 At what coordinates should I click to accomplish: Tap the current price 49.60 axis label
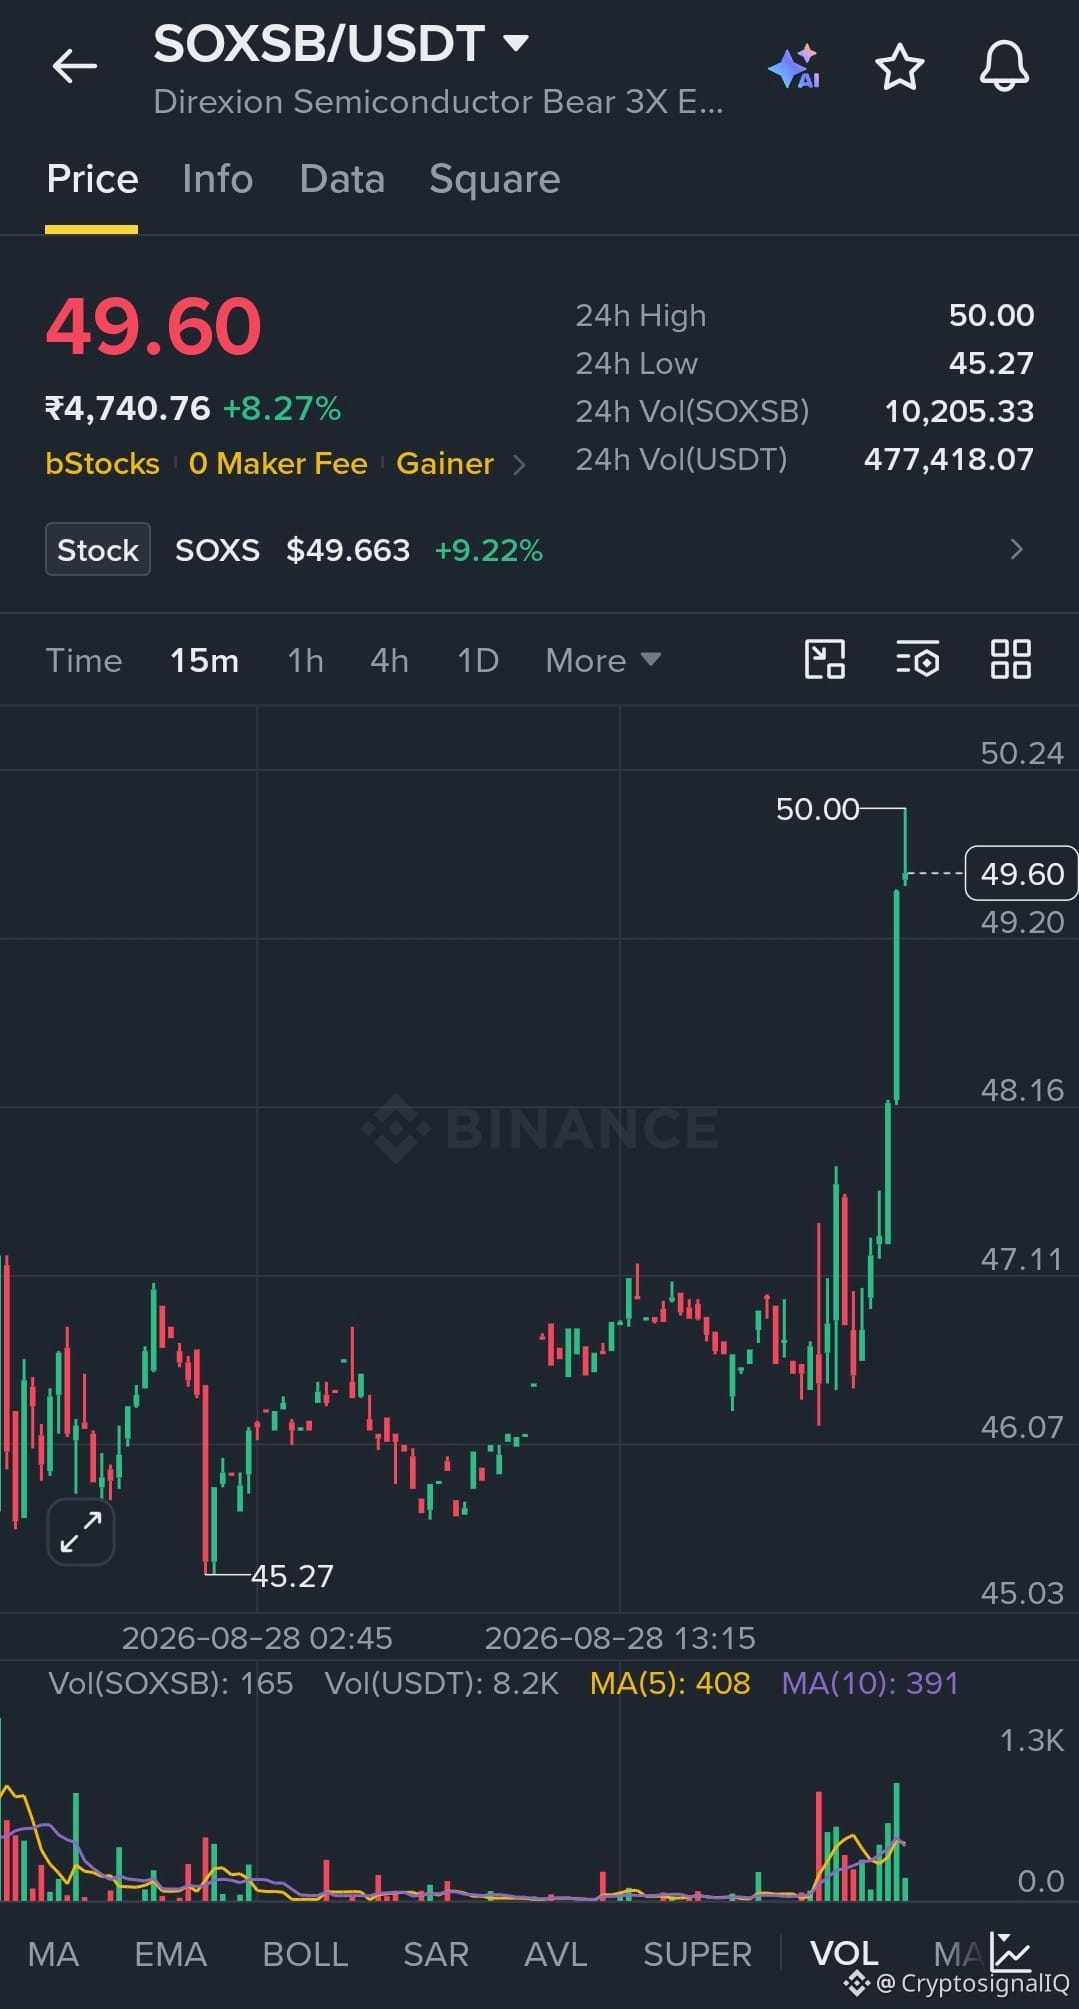coord(1021,873)
